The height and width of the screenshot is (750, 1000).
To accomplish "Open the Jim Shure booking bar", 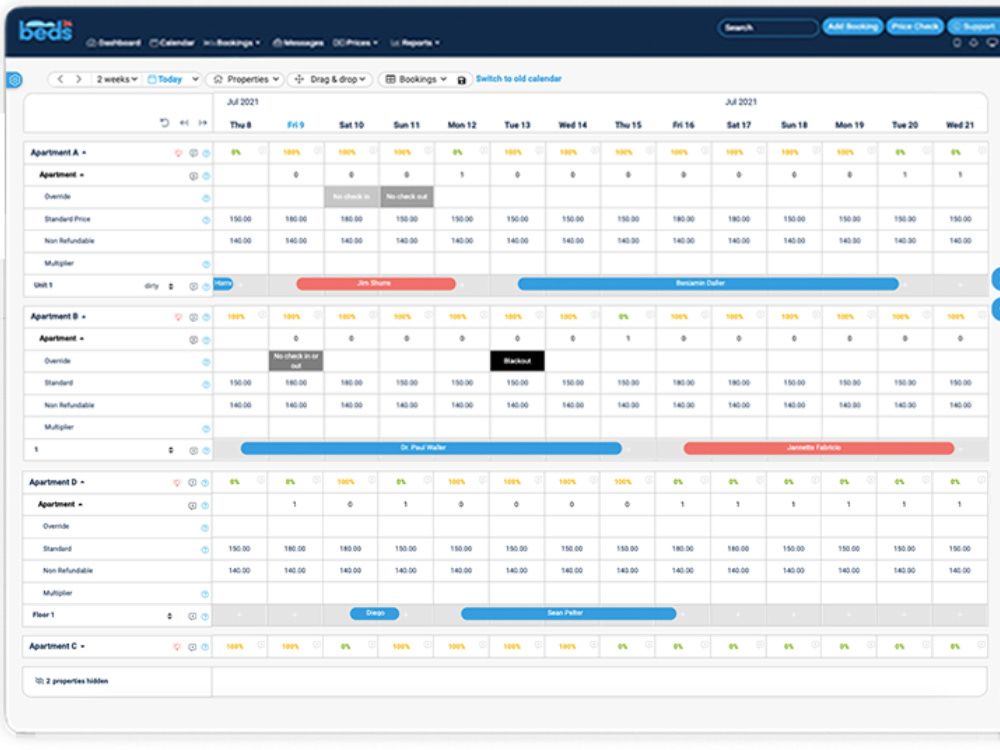I will (376, 284).
